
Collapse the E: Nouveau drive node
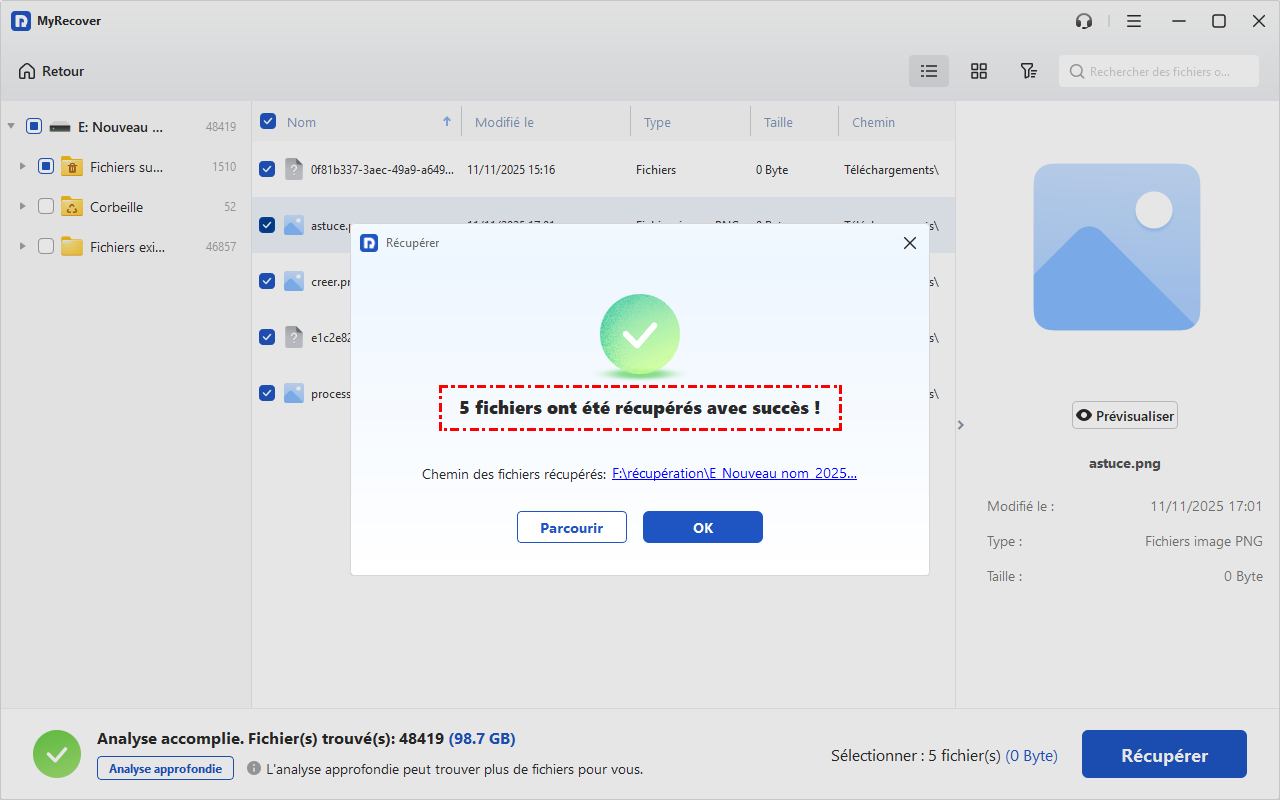pyautogui.click(x=11, y=127)
